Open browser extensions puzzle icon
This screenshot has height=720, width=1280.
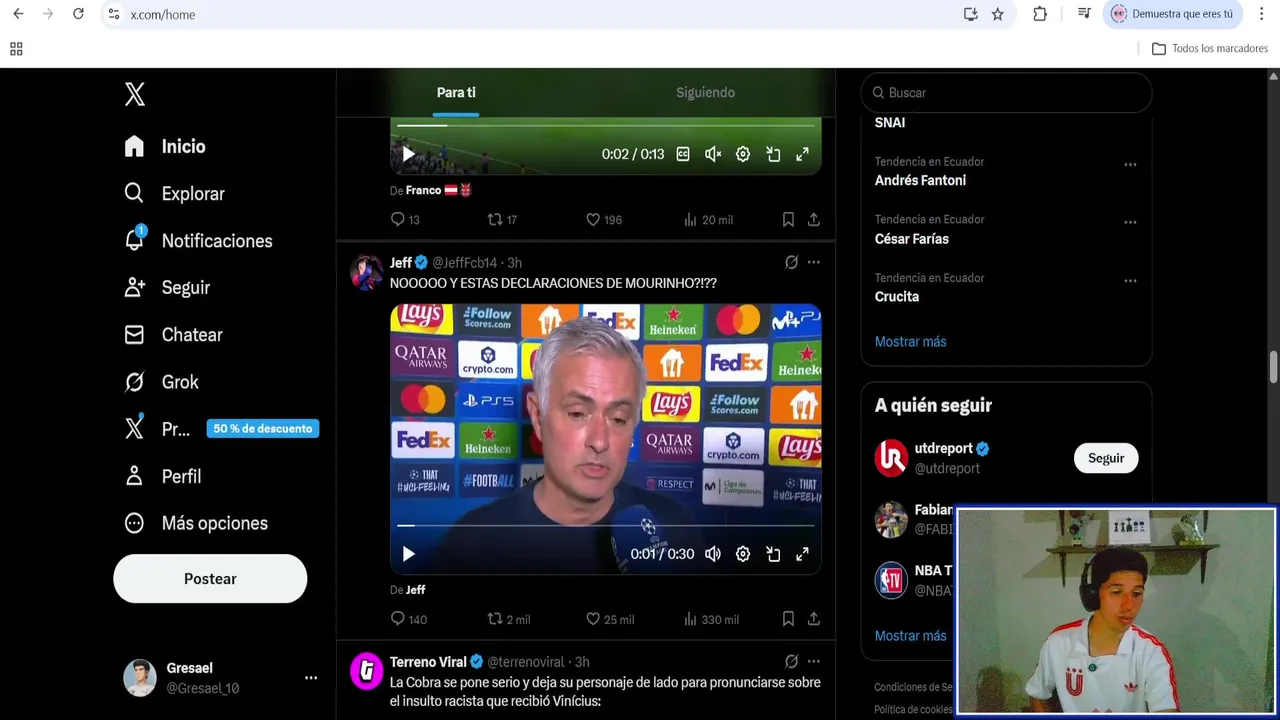point(1040,14)
